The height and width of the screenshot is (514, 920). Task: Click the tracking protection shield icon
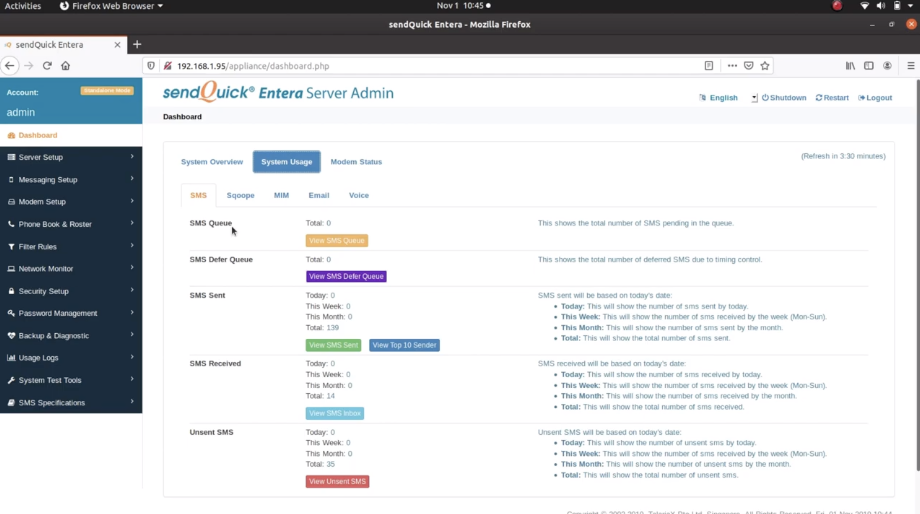pos(151,66)
